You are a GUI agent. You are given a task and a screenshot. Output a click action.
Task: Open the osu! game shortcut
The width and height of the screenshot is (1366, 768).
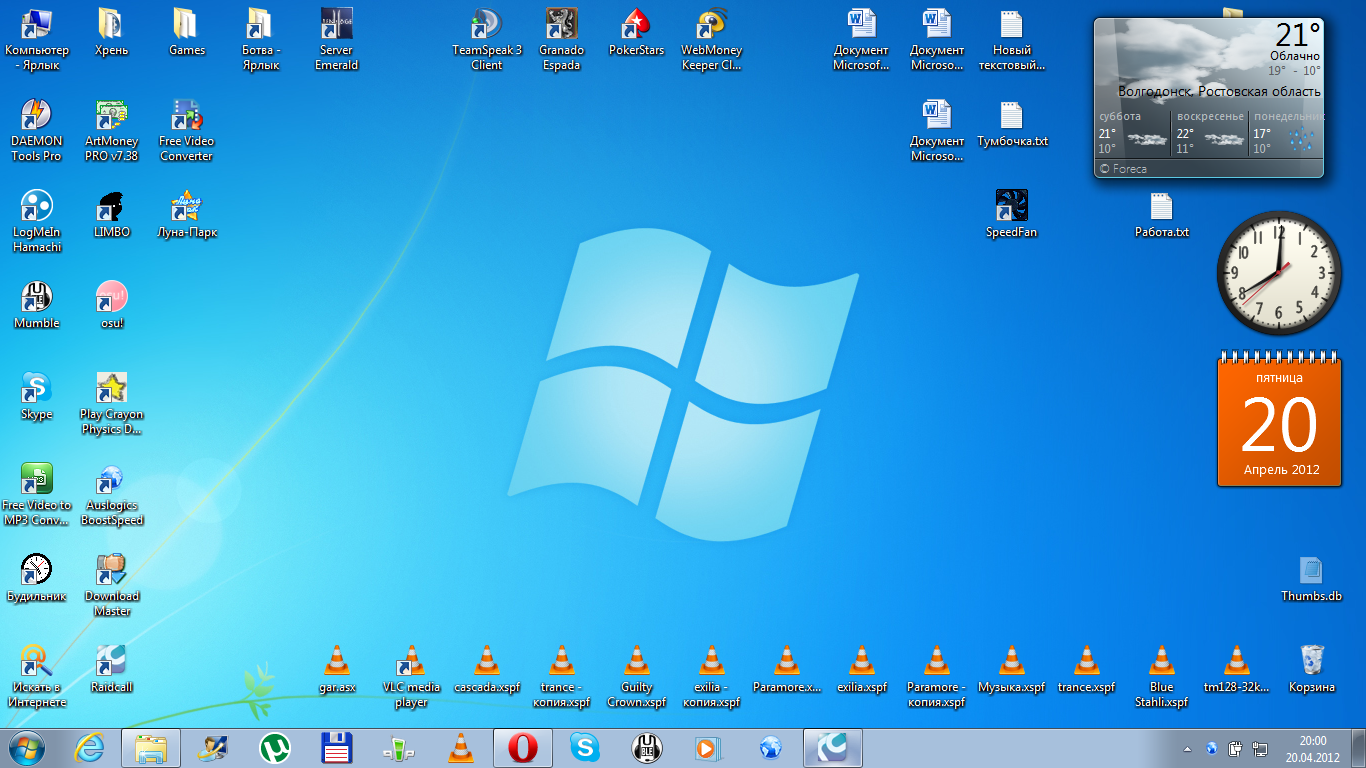(111, 306)
